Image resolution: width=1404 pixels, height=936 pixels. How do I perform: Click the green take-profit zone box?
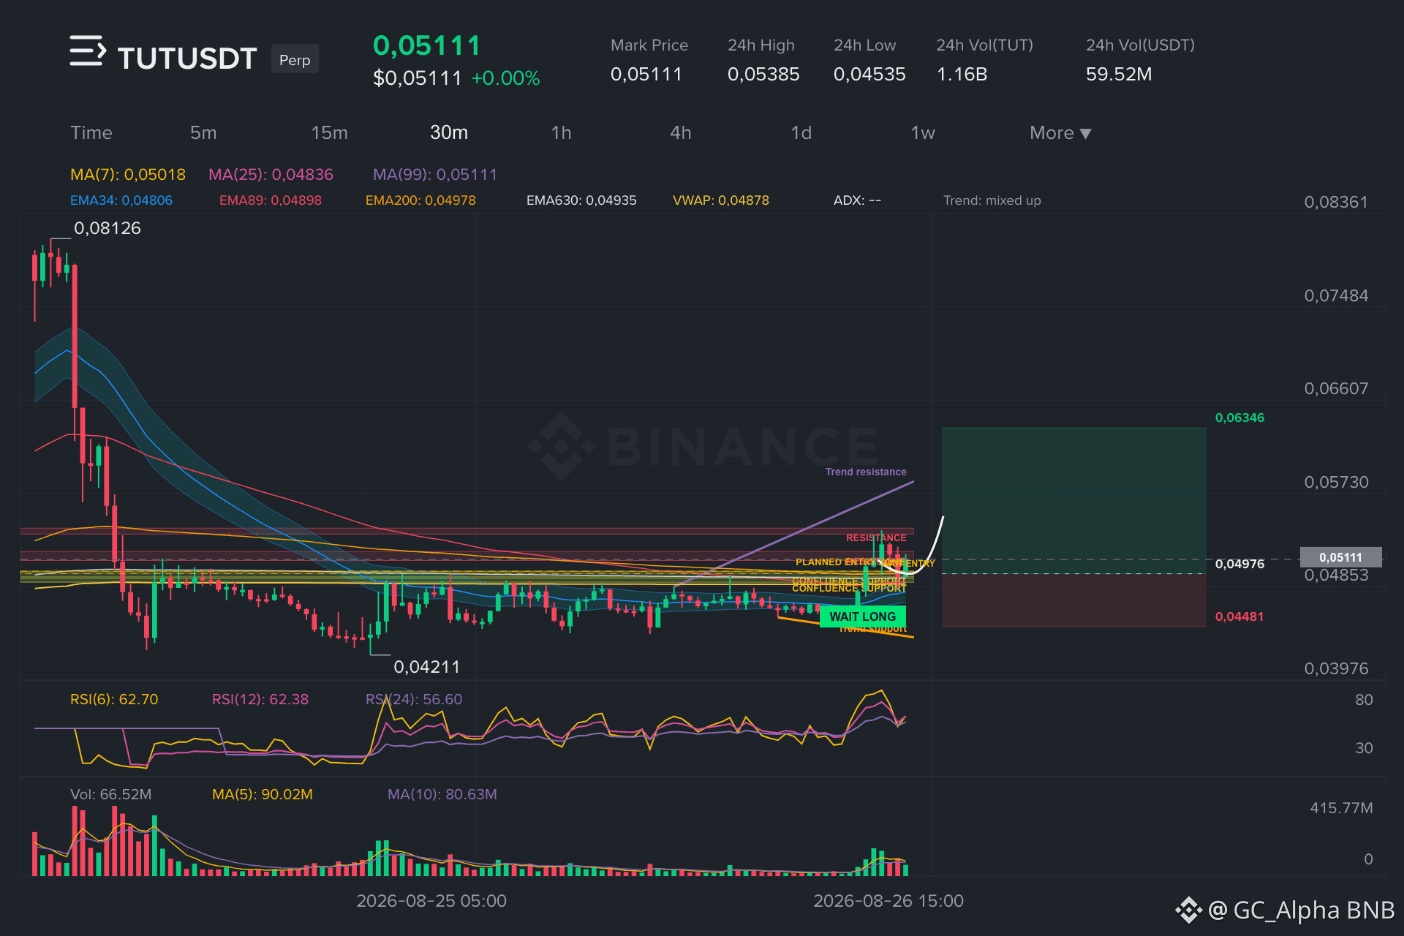[1074, 500]
